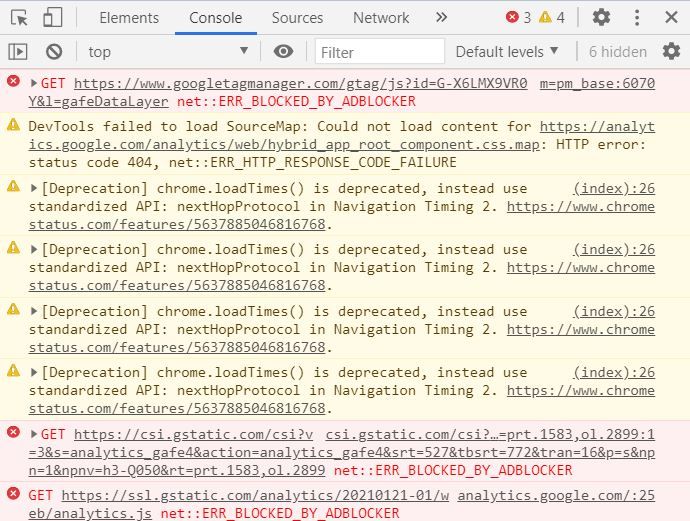Open the Default levels dropdown
Image resolution: width=690 pixels, height=521 pixels.
(507, 52)
